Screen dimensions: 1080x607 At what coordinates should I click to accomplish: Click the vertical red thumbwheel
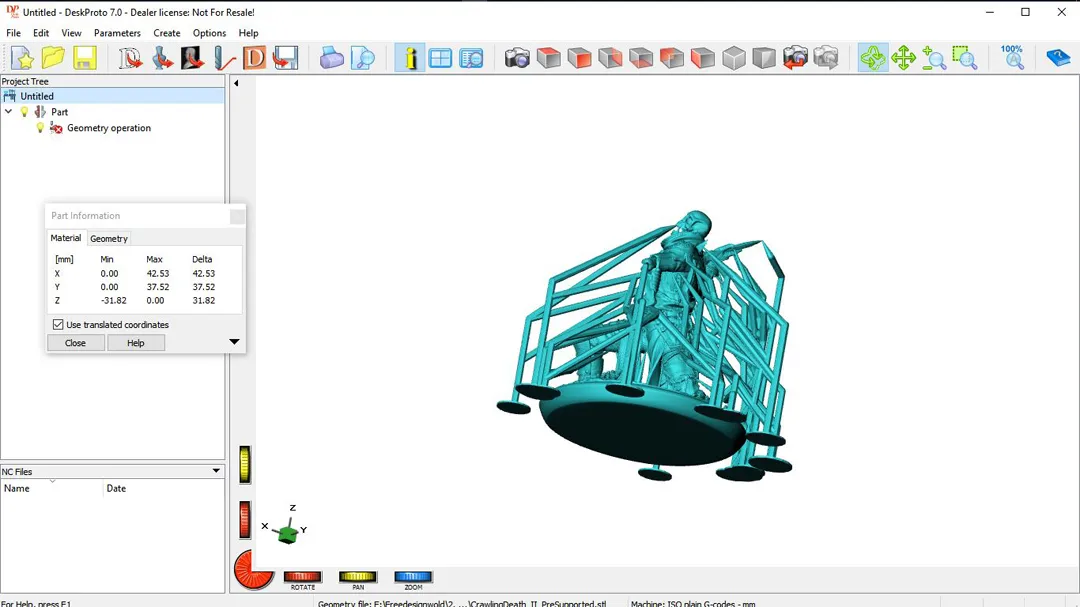coord(245,519)
